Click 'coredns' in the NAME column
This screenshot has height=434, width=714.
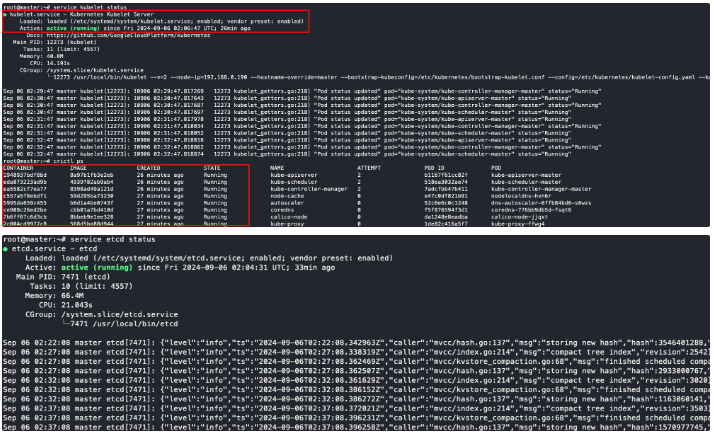point(282,210)
